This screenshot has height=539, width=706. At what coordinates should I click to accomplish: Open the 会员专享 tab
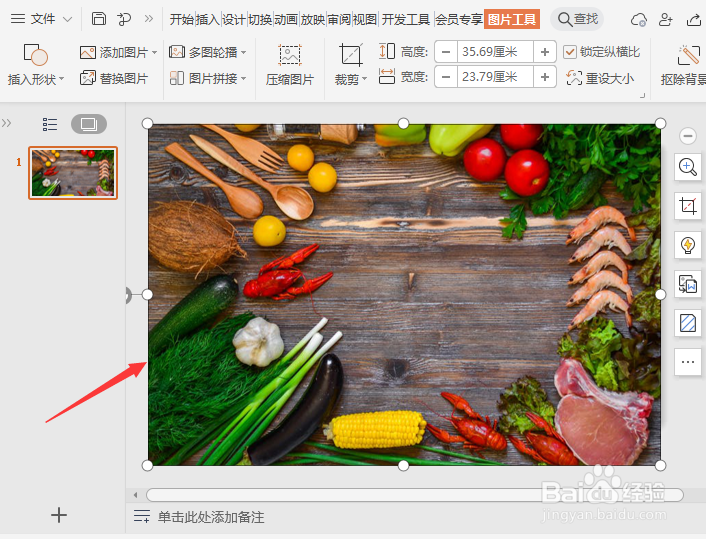[x=459, y=19]
